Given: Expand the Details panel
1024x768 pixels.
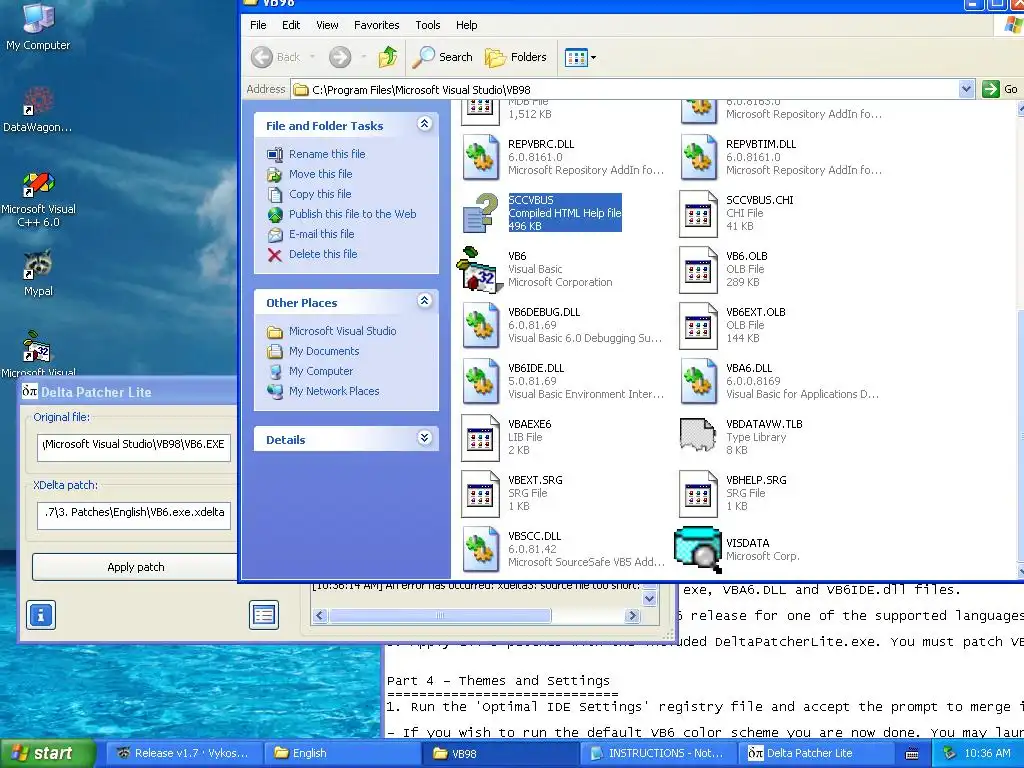Looking at the screenshot, I should (x=424, y=438).
